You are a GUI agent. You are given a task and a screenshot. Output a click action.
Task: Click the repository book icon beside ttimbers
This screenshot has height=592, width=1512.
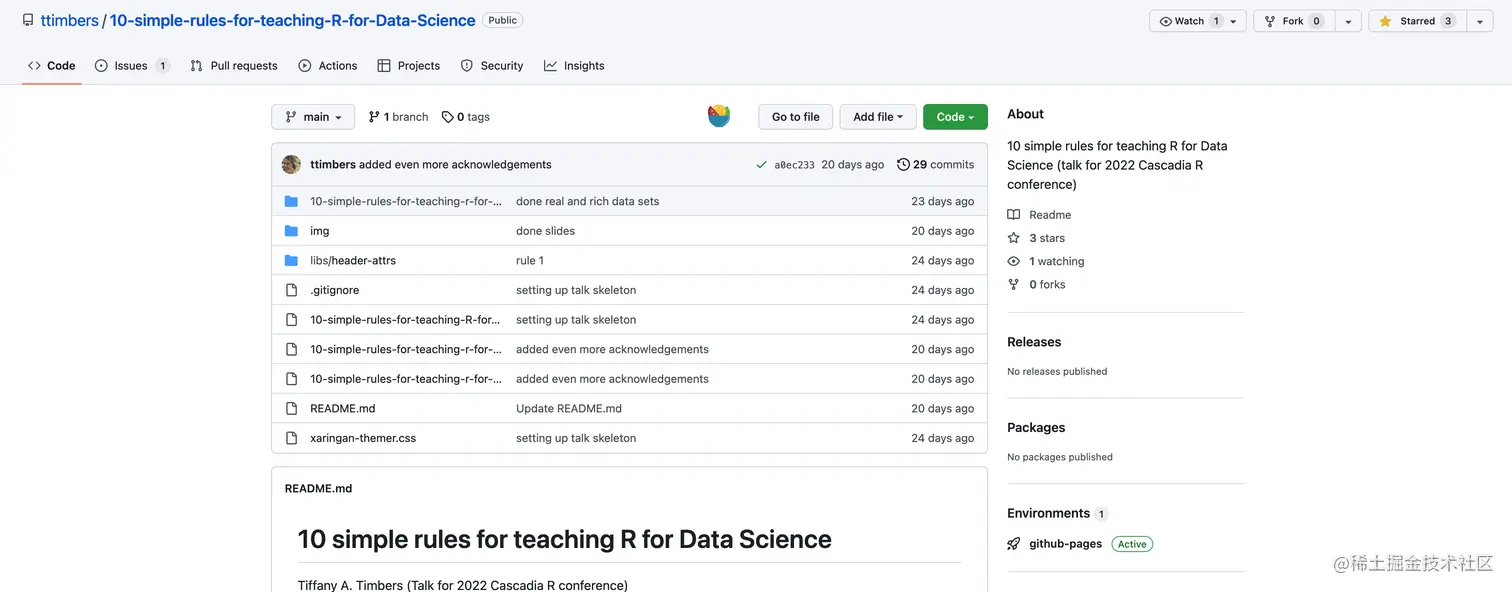(x=27, y=19)
